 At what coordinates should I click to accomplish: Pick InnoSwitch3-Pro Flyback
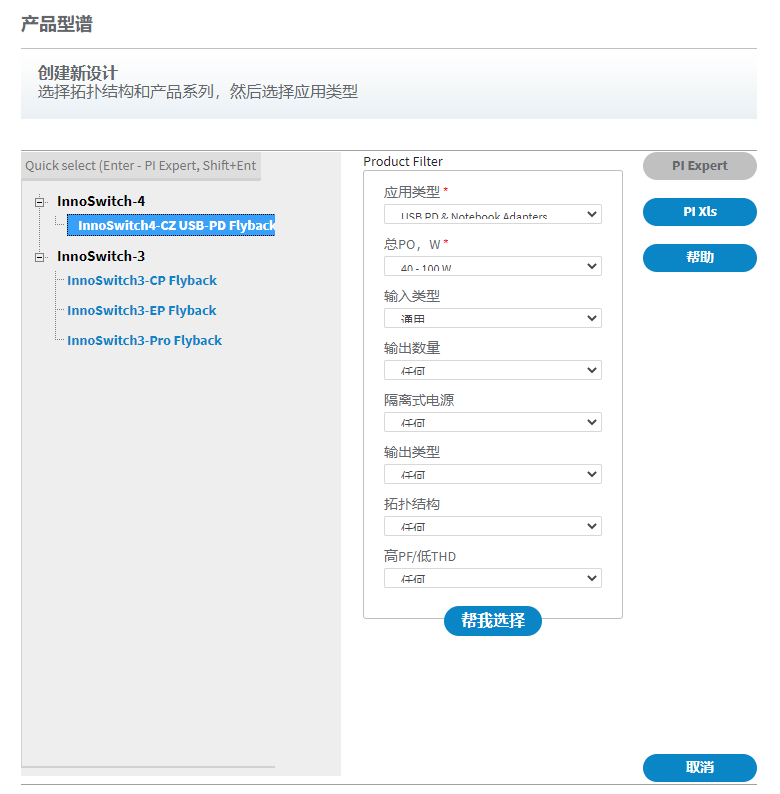pos(144,340)
